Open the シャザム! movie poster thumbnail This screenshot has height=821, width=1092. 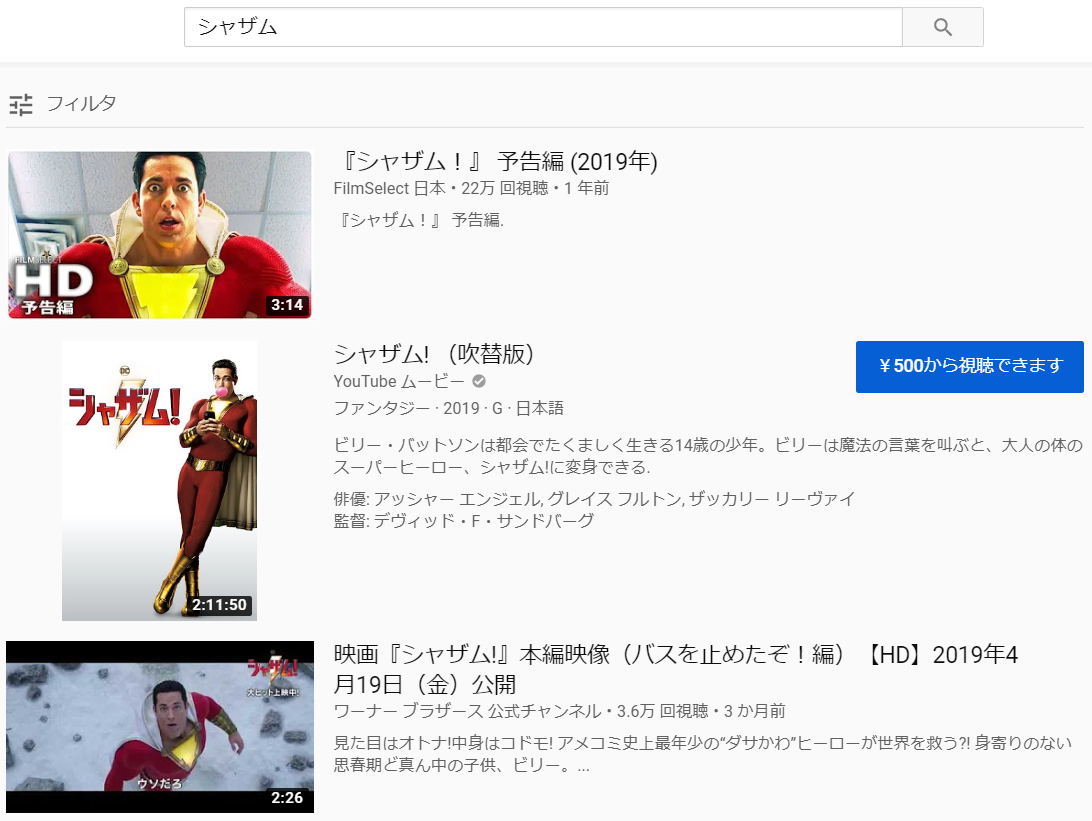click(x=159, y=480)
